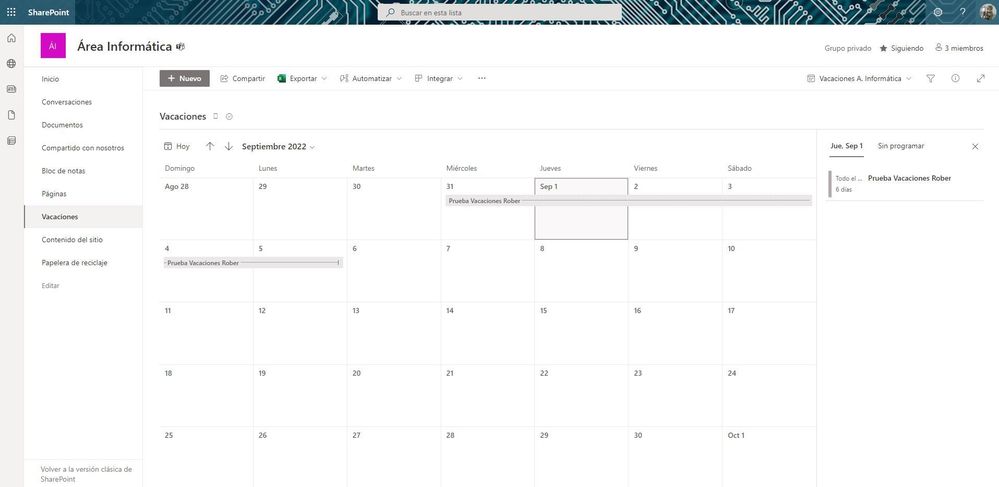
Task: Go to the home icon in left rail
Action: coord(11,38)
